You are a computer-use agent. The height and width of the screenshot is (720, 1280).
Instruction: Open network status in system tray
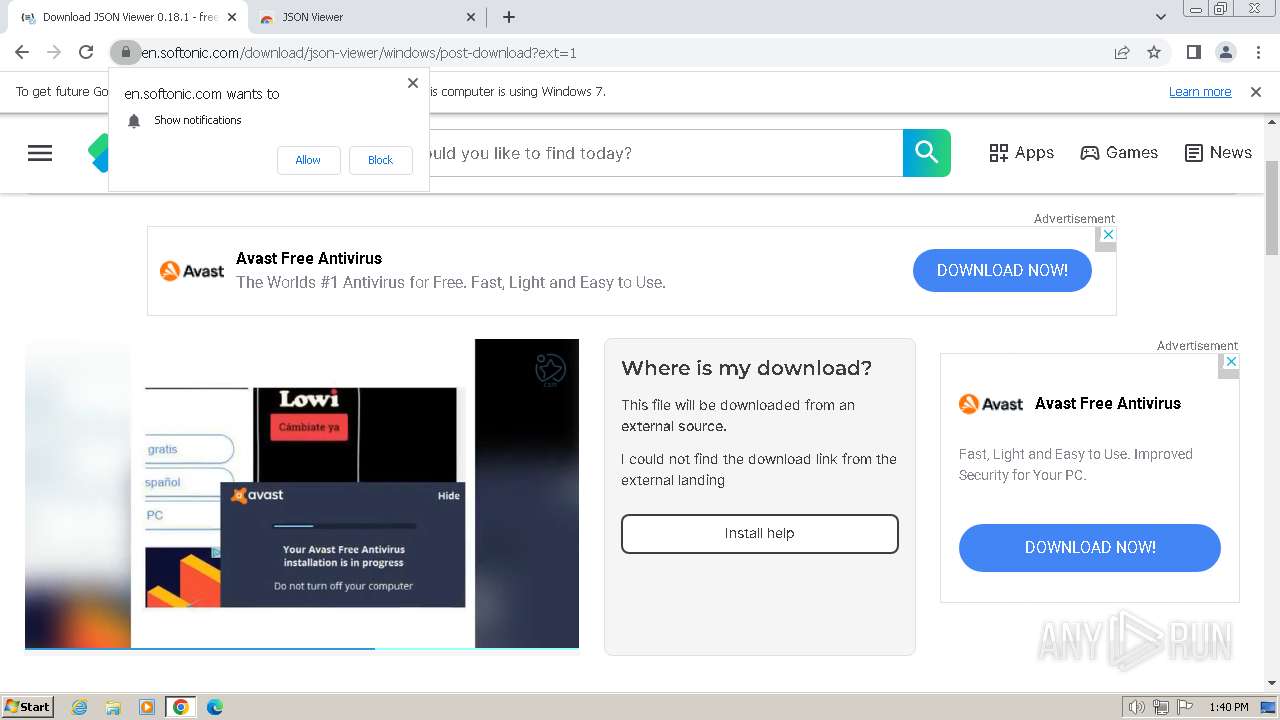1161,707
